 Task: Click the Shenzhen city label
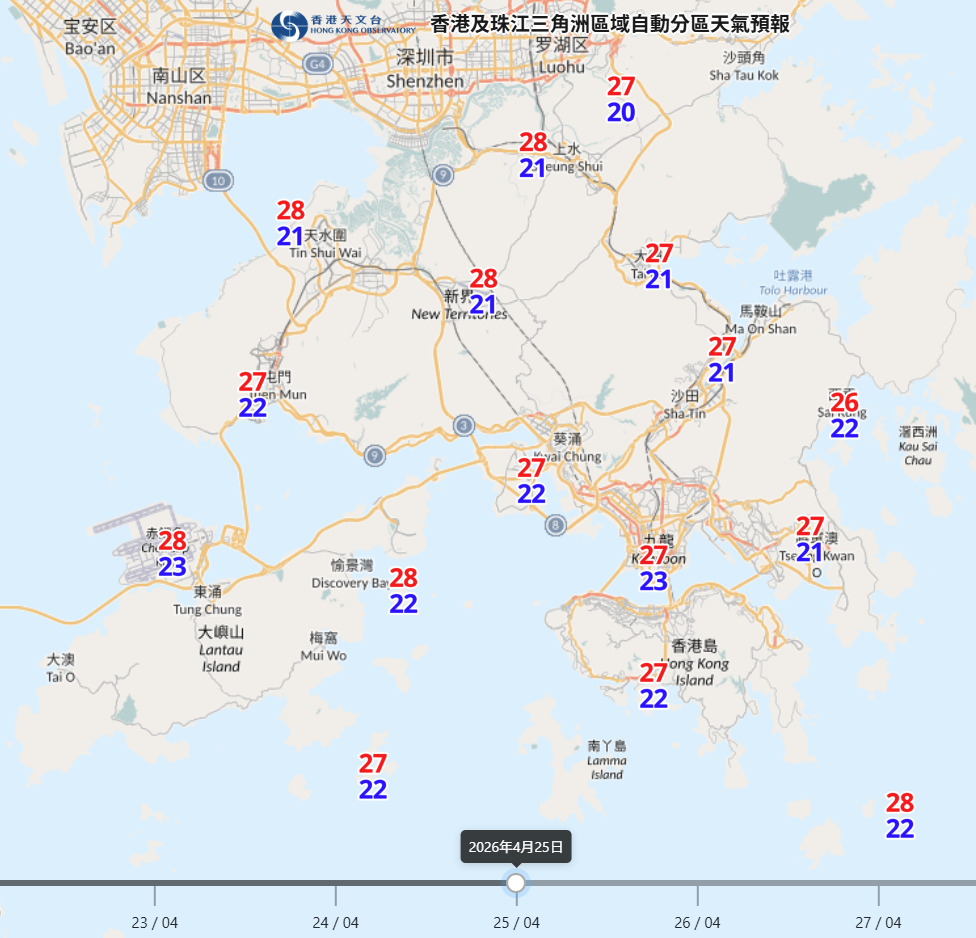(425, 69)
